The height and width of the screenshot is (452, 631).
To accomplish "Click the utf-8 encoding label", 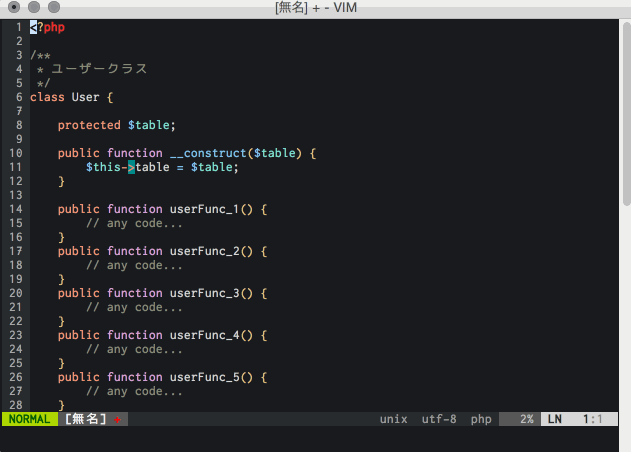I will coord(439,419).
